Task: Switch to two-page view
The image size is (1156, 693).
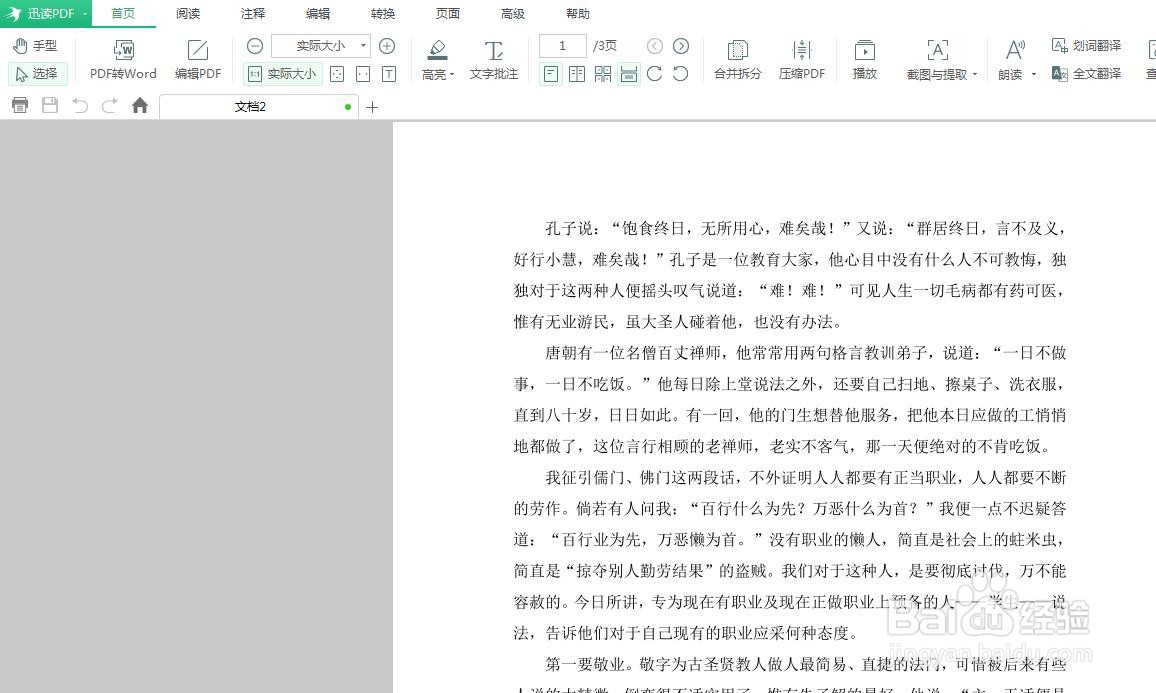Action: [577, 74]
